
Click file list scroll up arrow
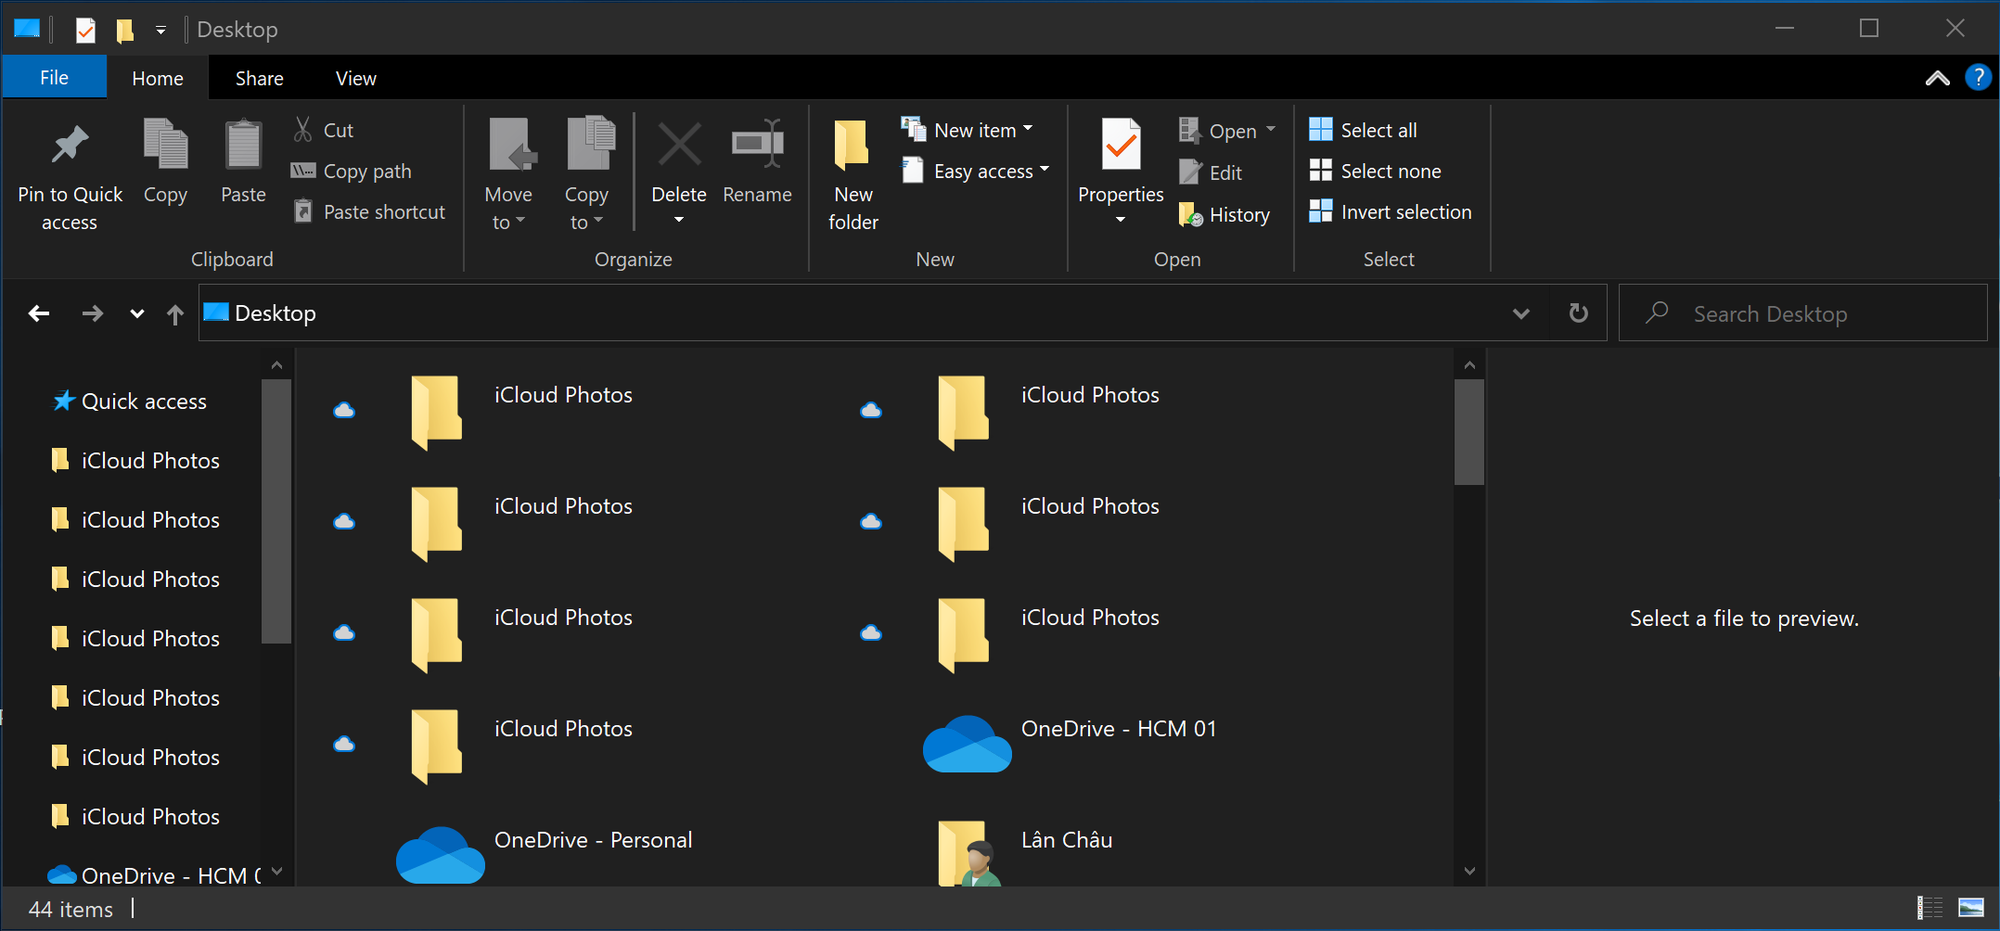[1469, 365]
